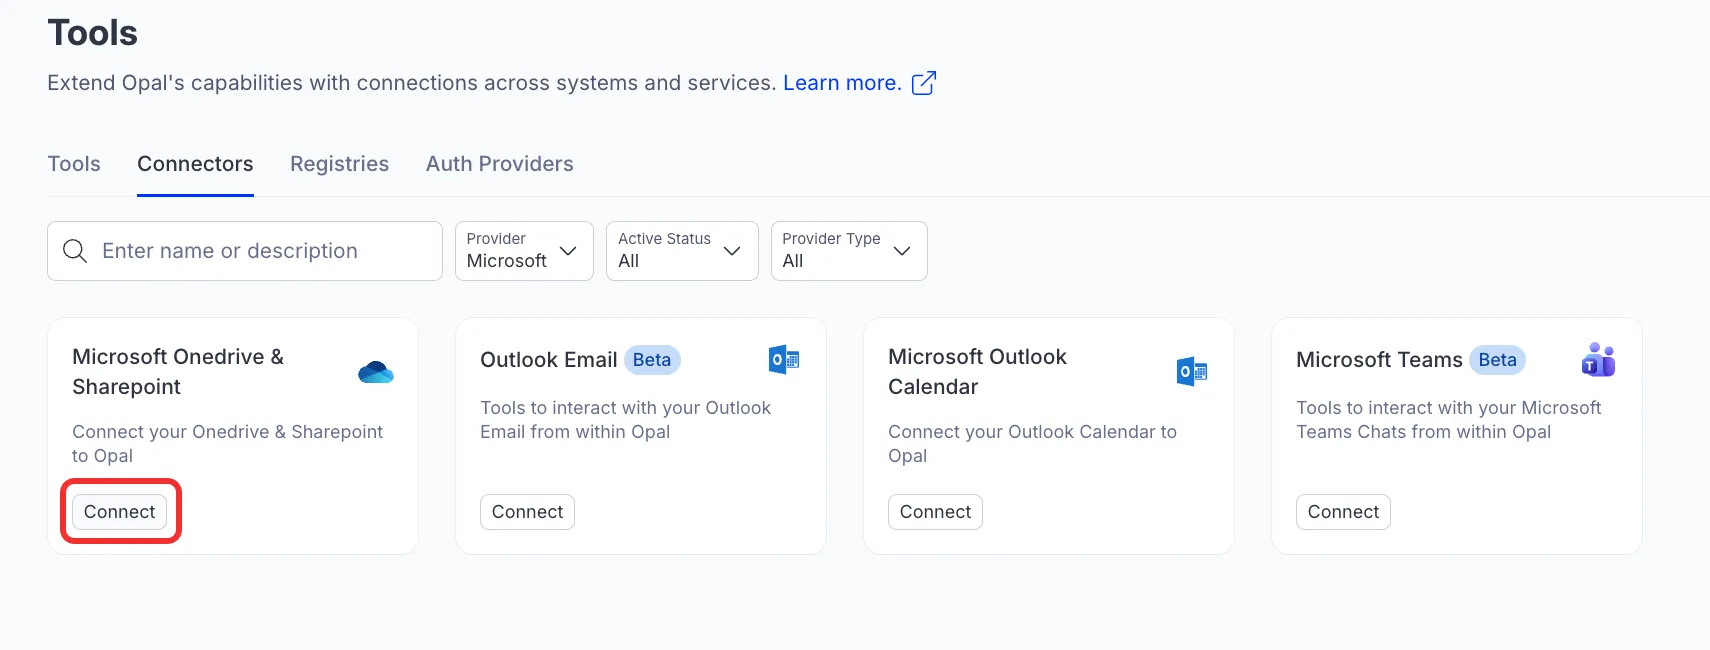Click the Microsoft Outlook Calendar title
Image resolution: width=1710 pixels, height=650 pixels.
click(x=977, y=372)
